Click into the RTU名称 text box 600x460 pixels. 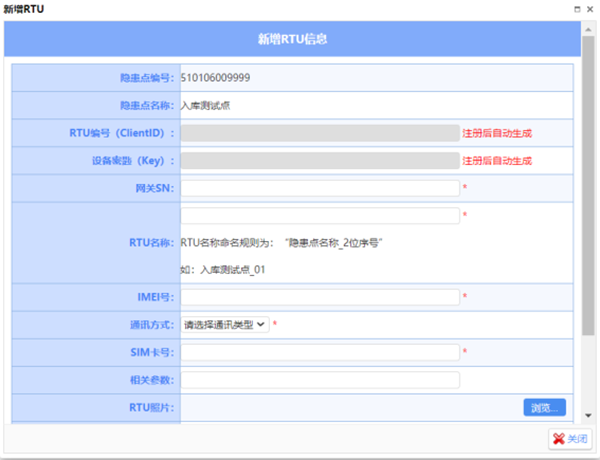[x=320, y=215]
